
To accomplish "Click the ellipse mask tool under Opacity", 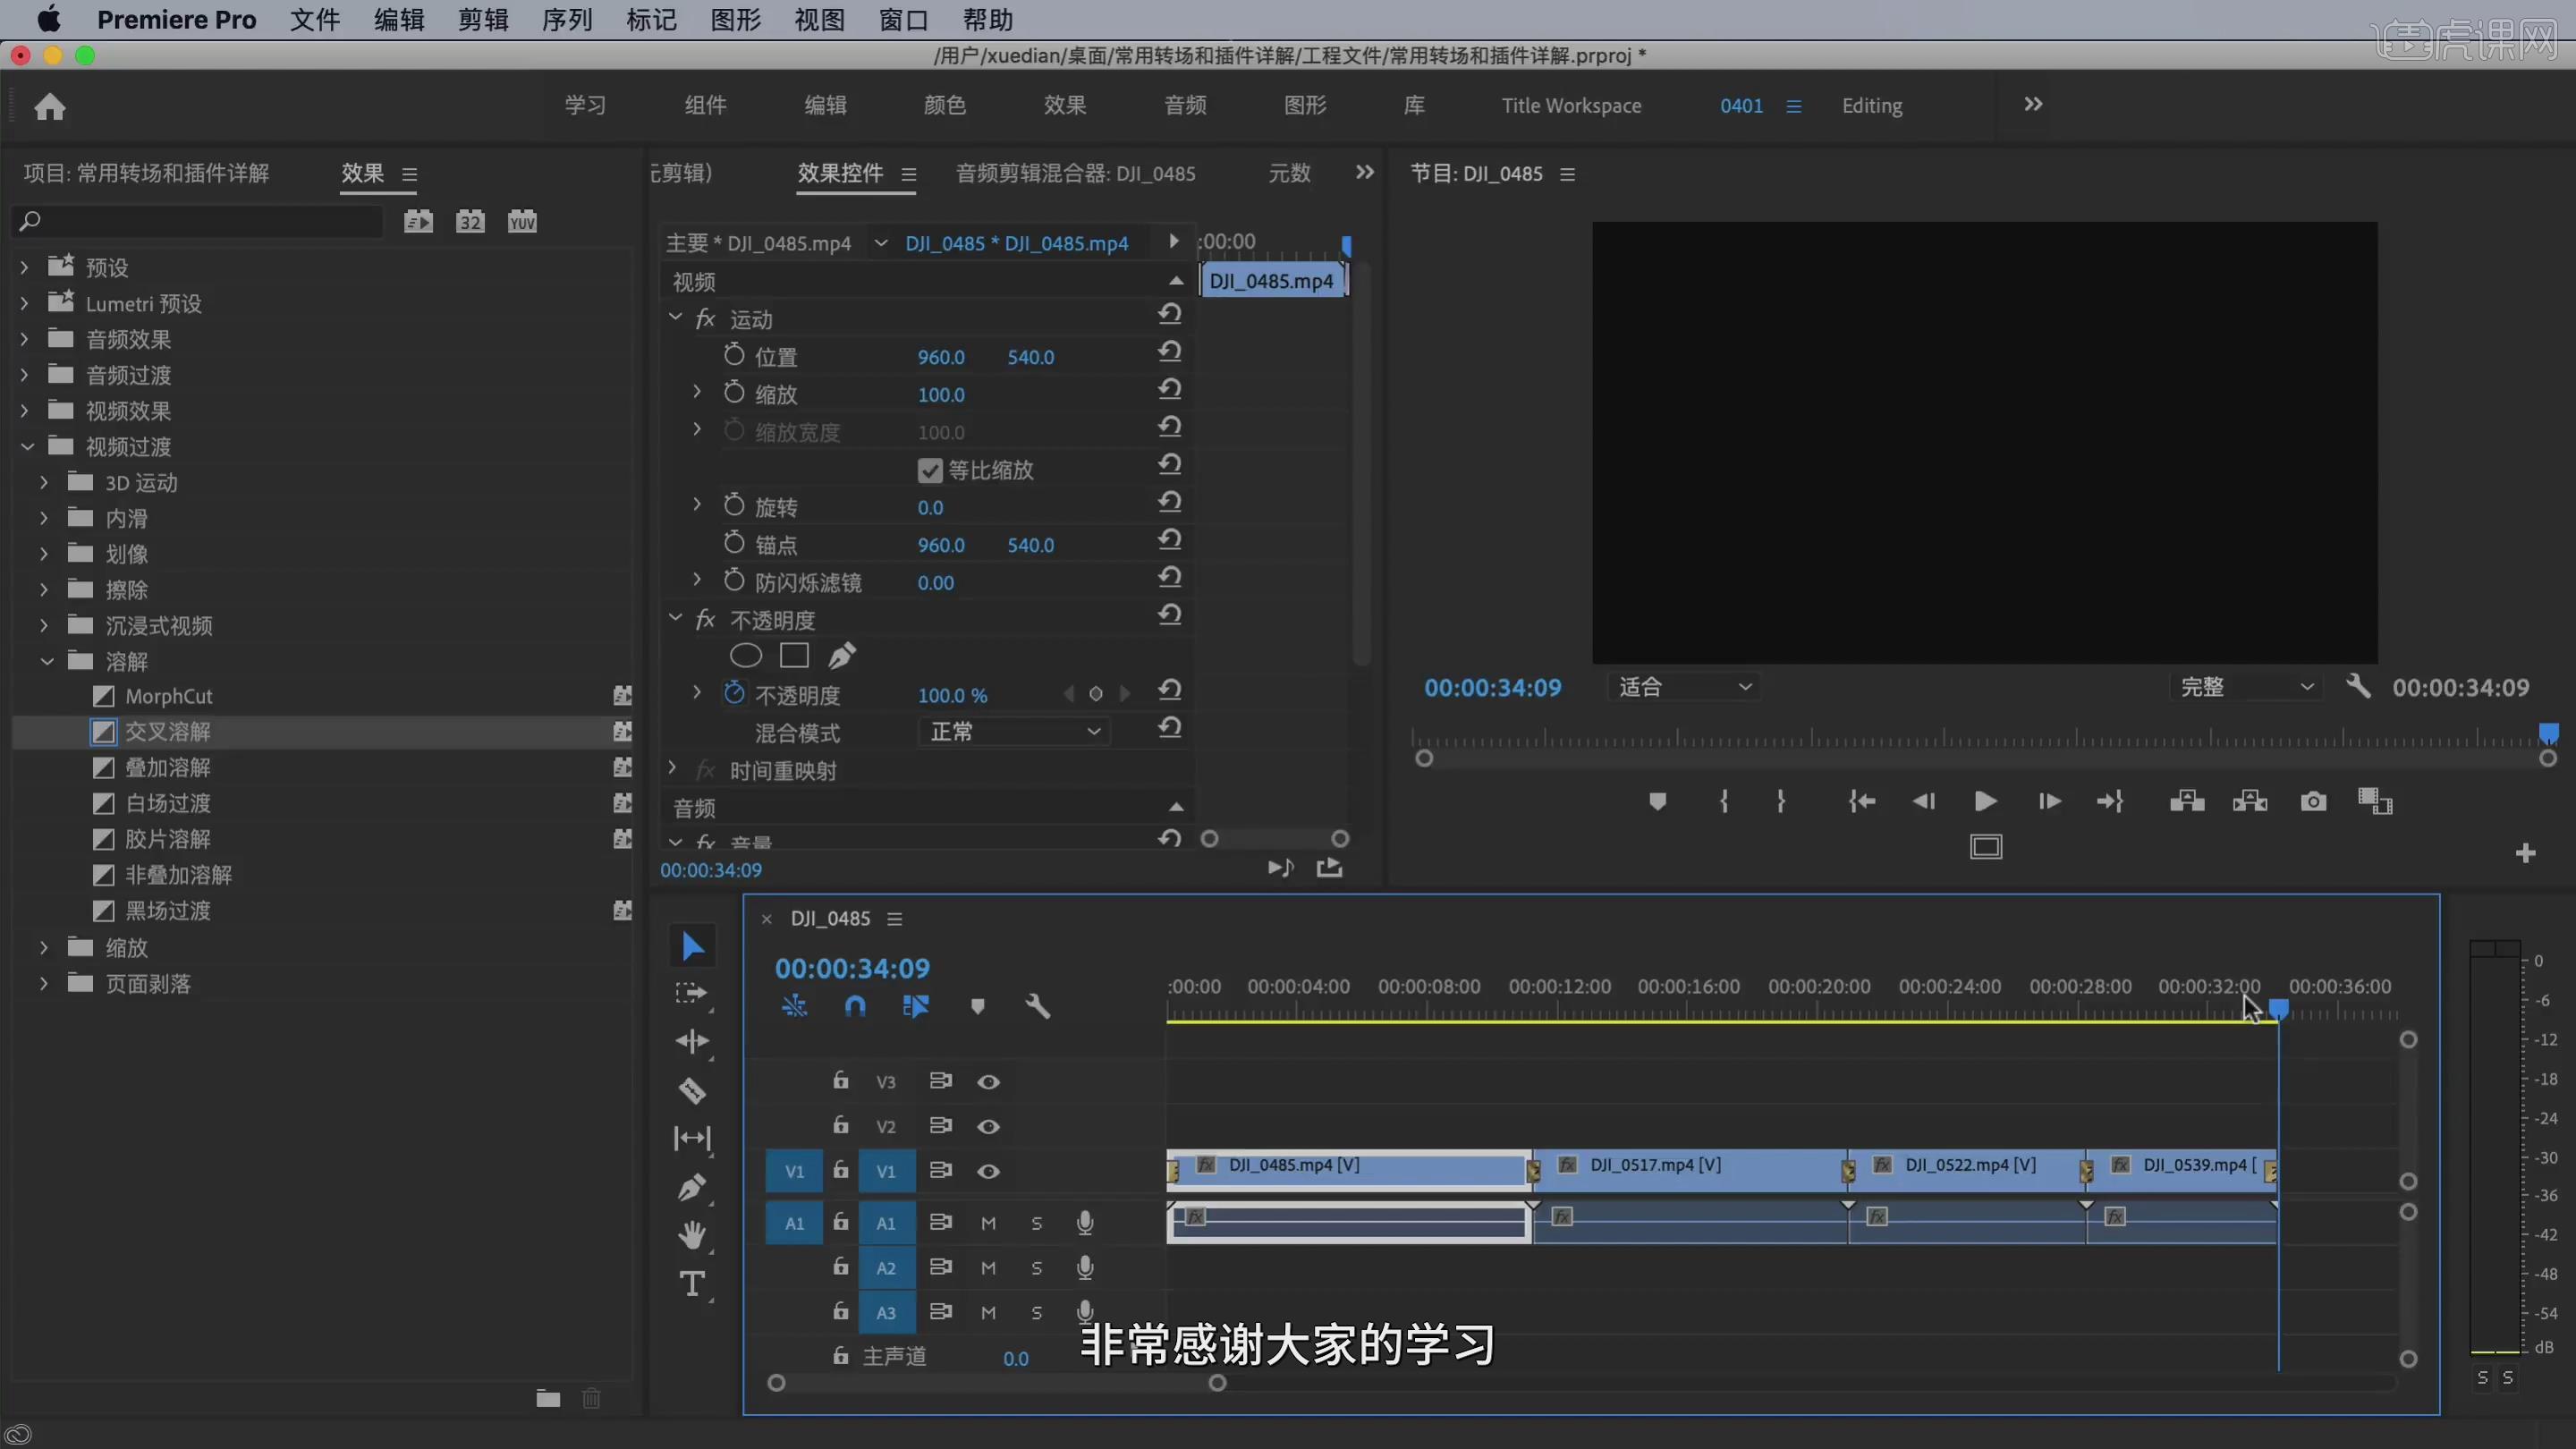I will point(745,656).
